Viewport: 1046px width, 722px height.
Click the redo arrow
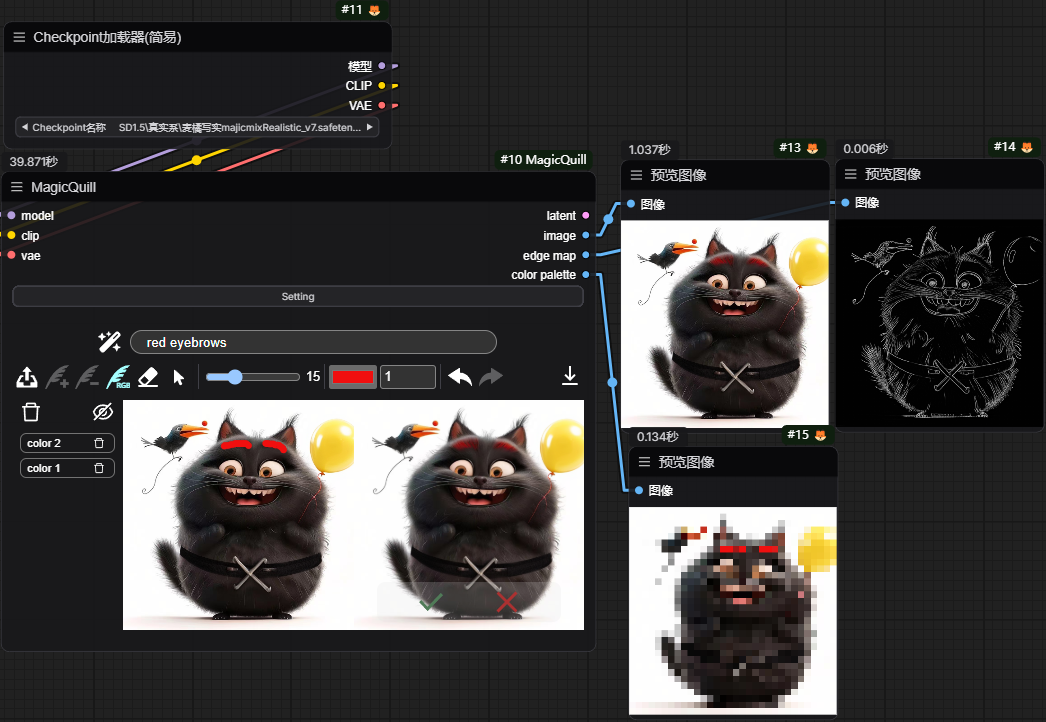(x=491, y=377)
